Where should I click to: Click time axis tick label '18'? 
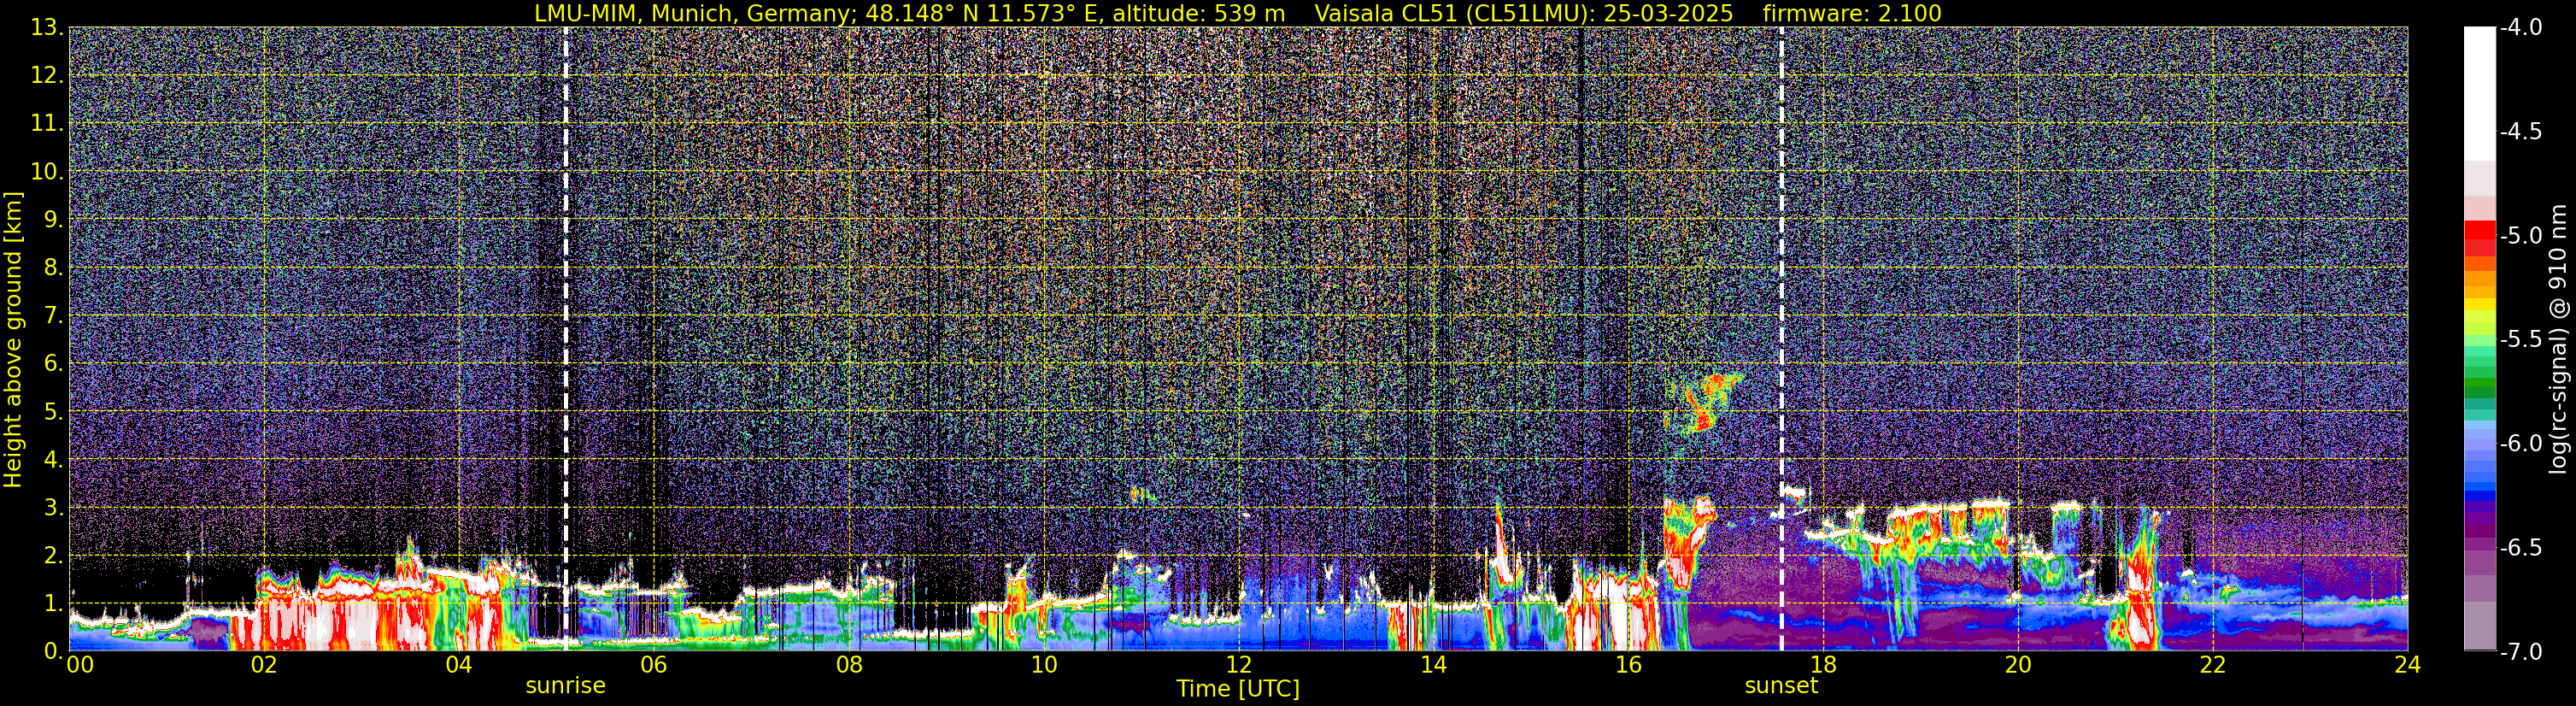click(x=1823, y=665)
